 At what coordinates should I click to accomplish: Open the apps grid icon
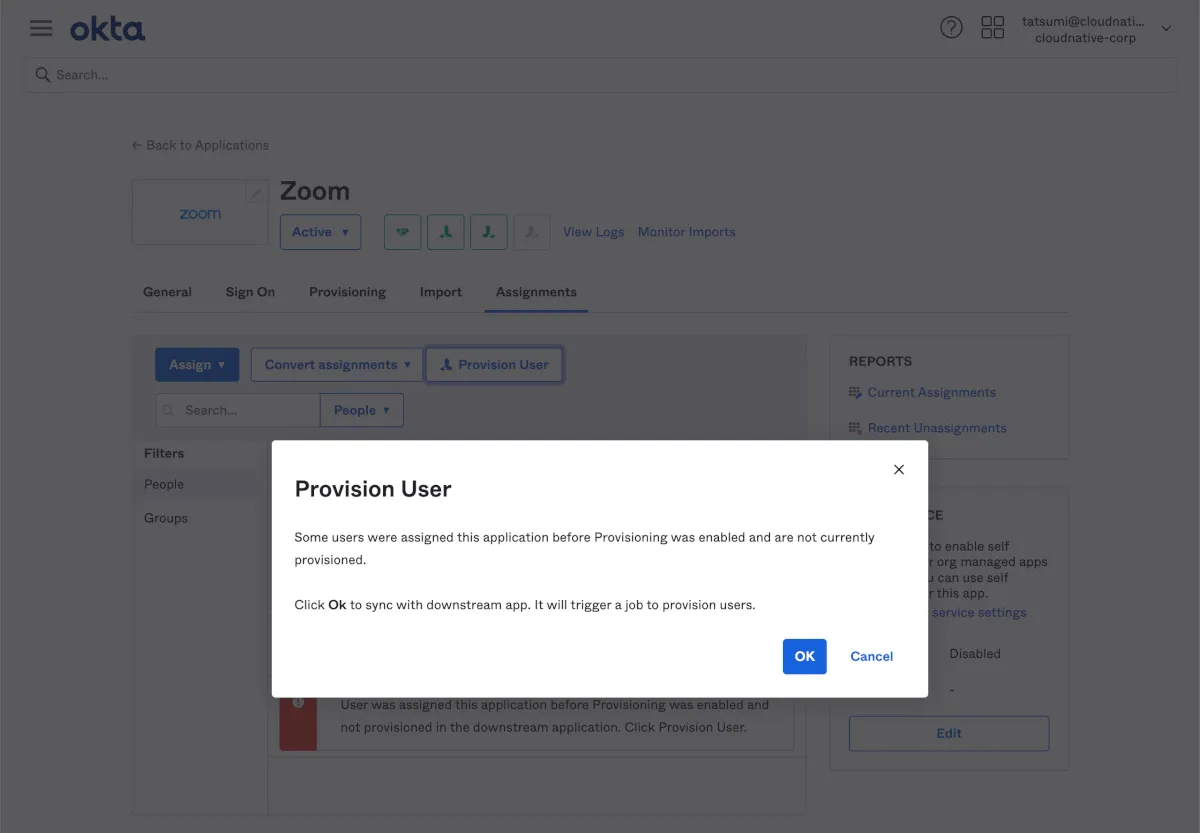[x=992, y=28]
